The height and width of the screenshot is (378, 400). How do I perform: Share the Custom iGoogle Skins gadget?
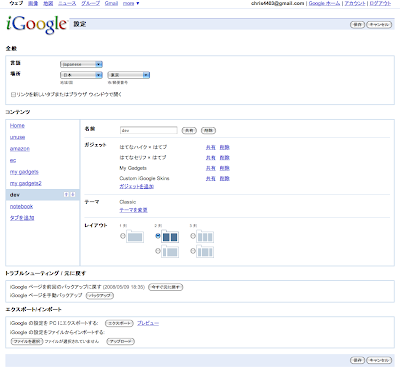click(210, 179)
